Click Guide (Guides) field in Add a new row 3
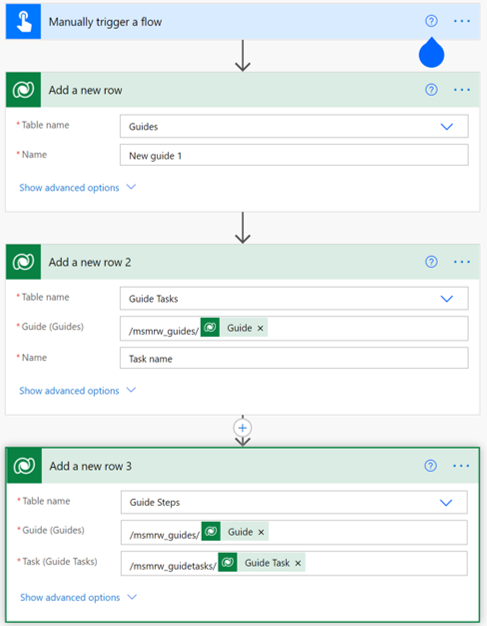 tap(294, 533)
